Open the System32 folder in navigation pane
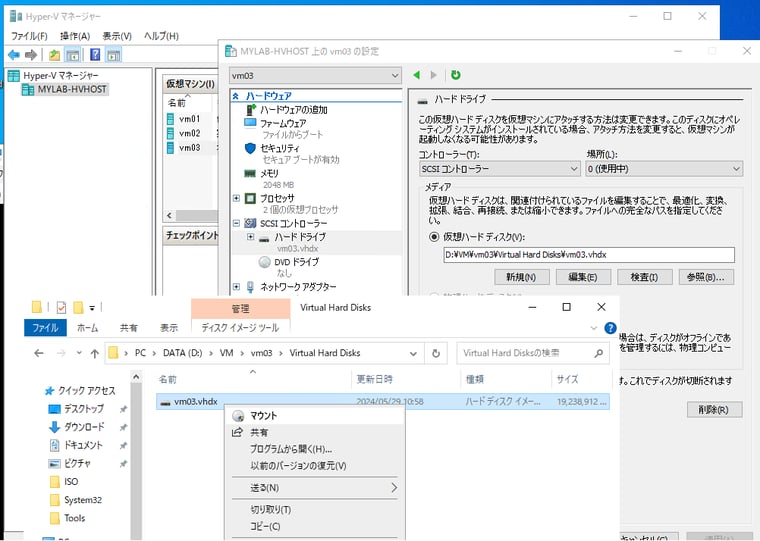Image resolution: width=760 pixels, height=541 pixels. coord(82,500)
